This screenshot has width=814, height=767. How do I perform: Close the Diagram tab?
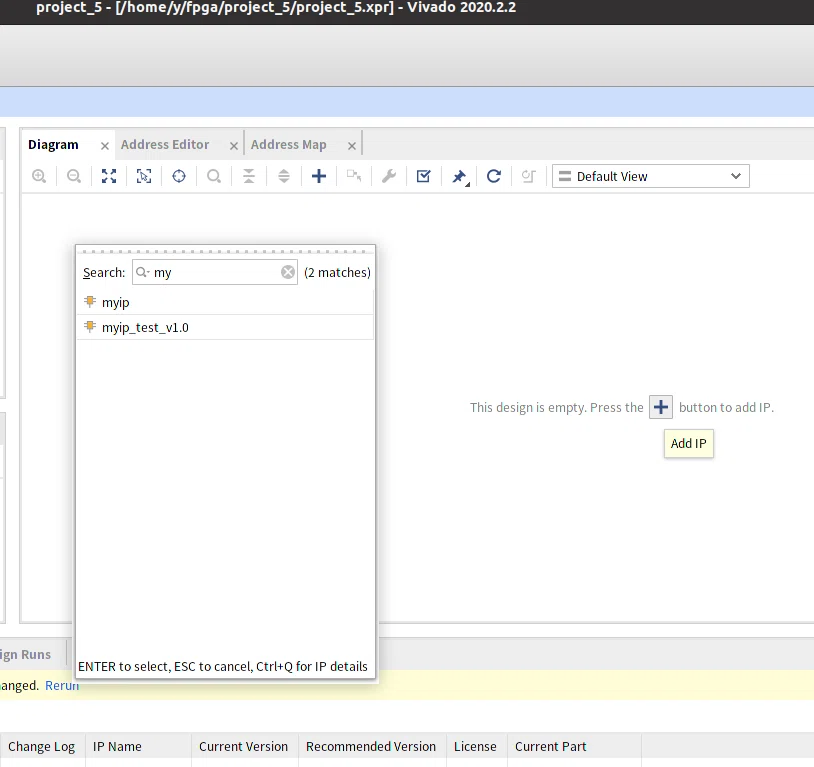(105, 146)
